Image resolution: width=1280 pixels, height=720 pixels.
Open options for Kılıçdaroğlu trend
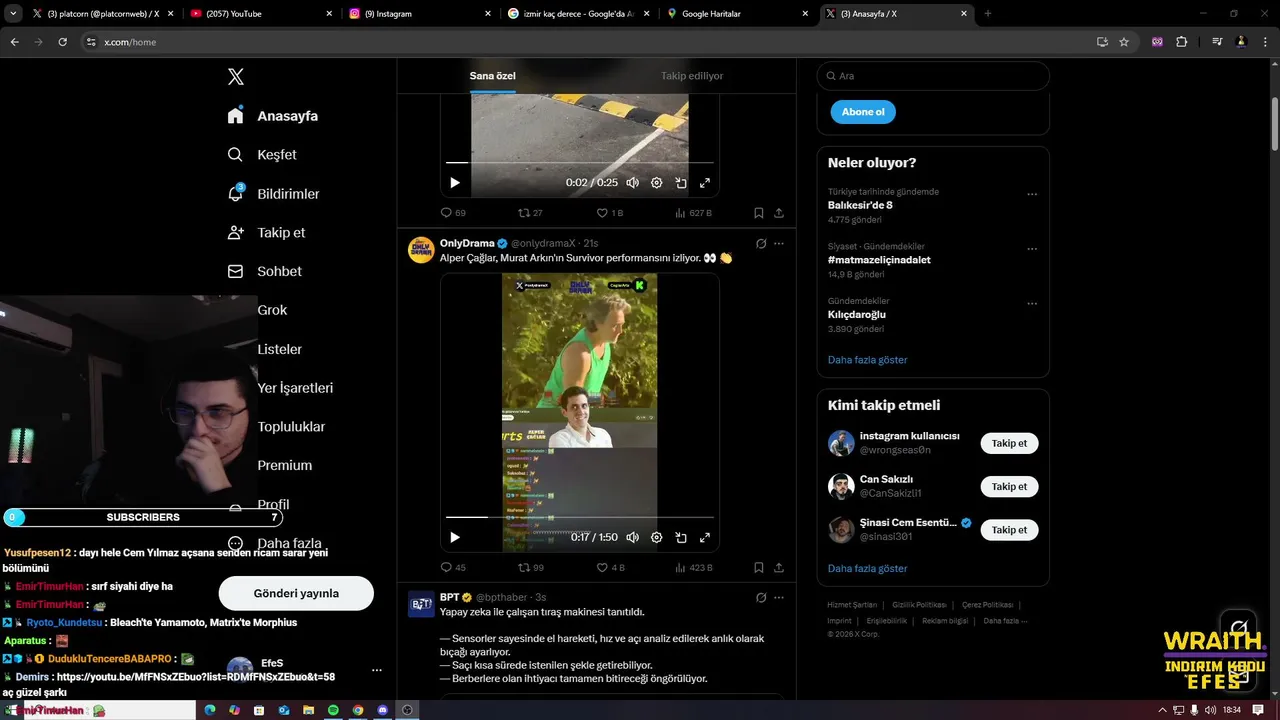point(1032,303)
